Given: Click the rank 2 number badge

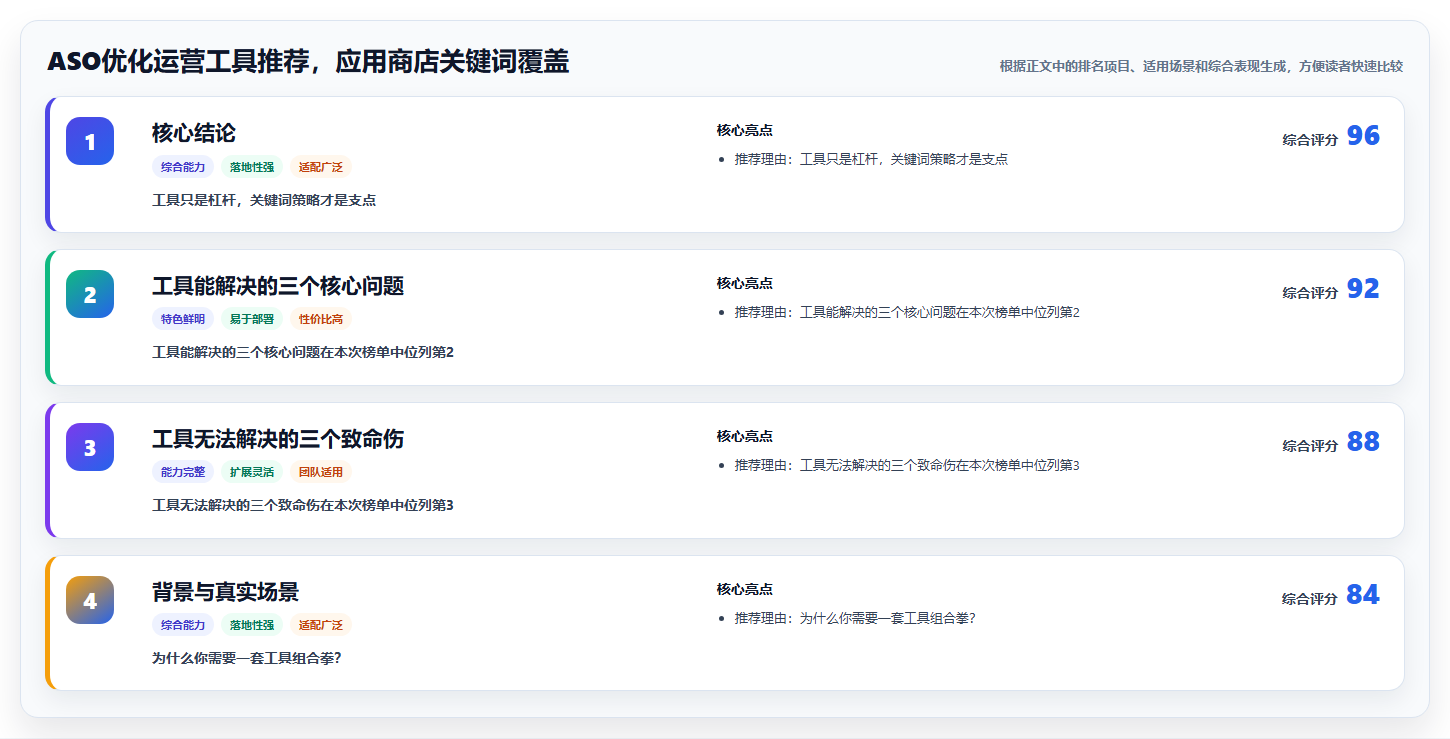Looking at the screenshot, I should [90, 294].
